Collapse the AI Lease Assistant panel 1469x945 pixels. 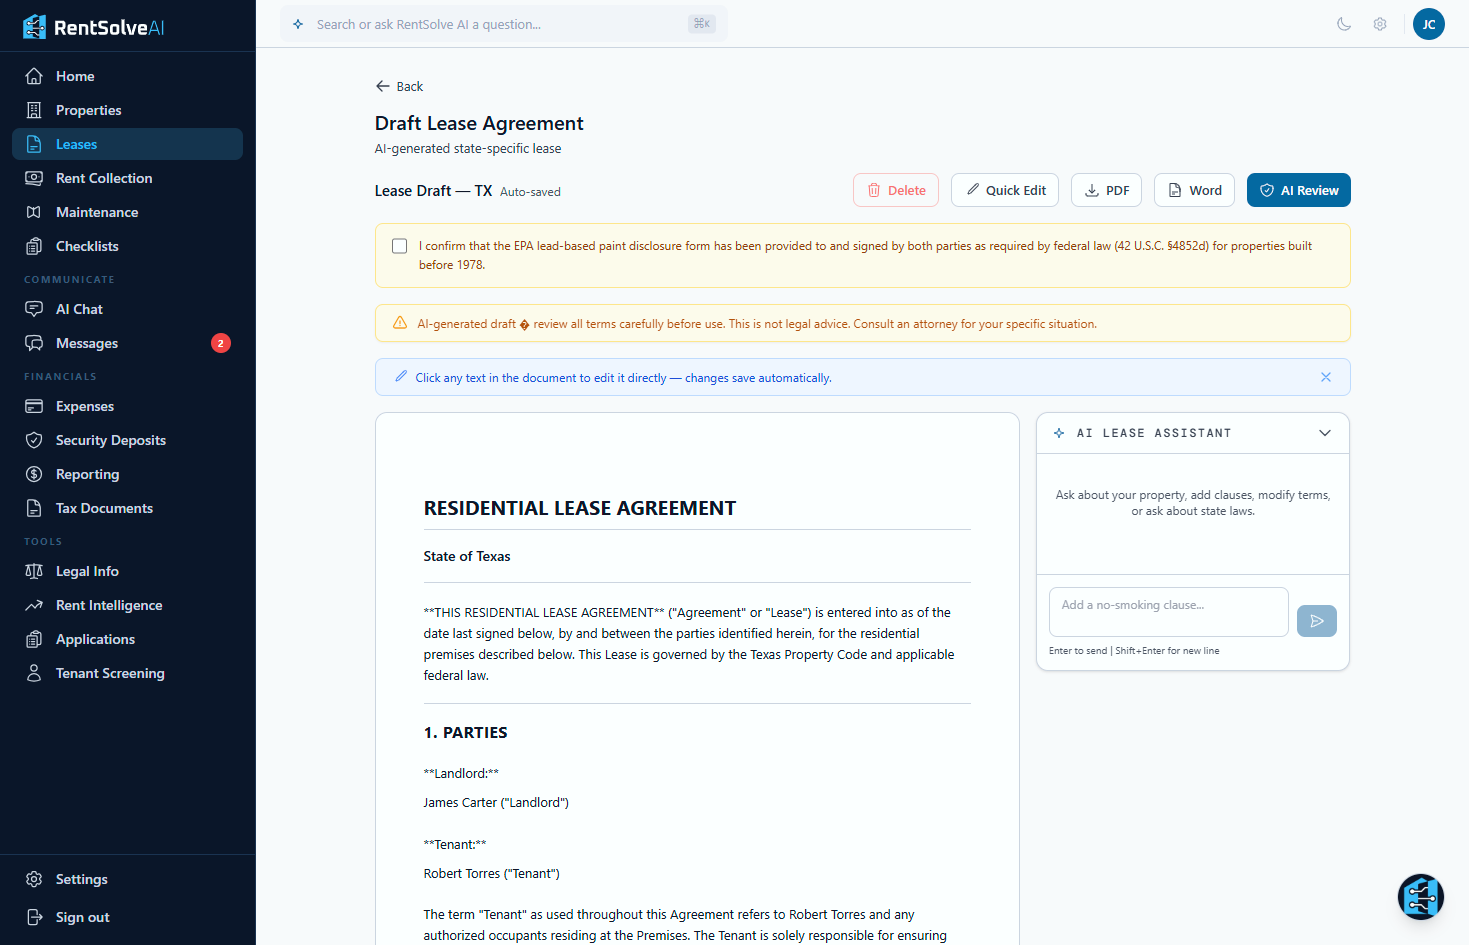pos(1325,433)
